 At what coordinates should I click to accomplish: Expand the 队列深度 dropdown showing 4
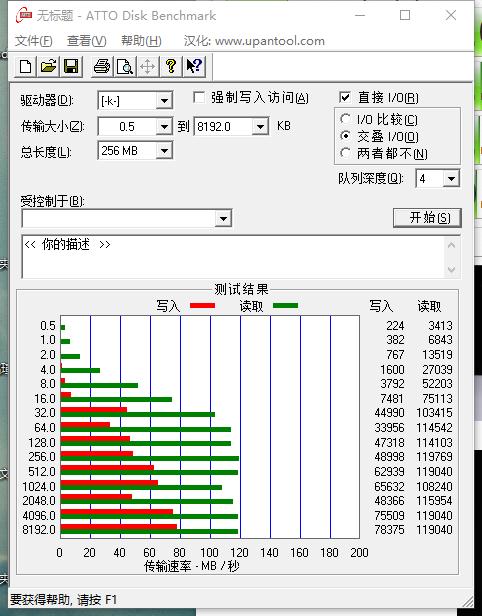tap(451, 179)
